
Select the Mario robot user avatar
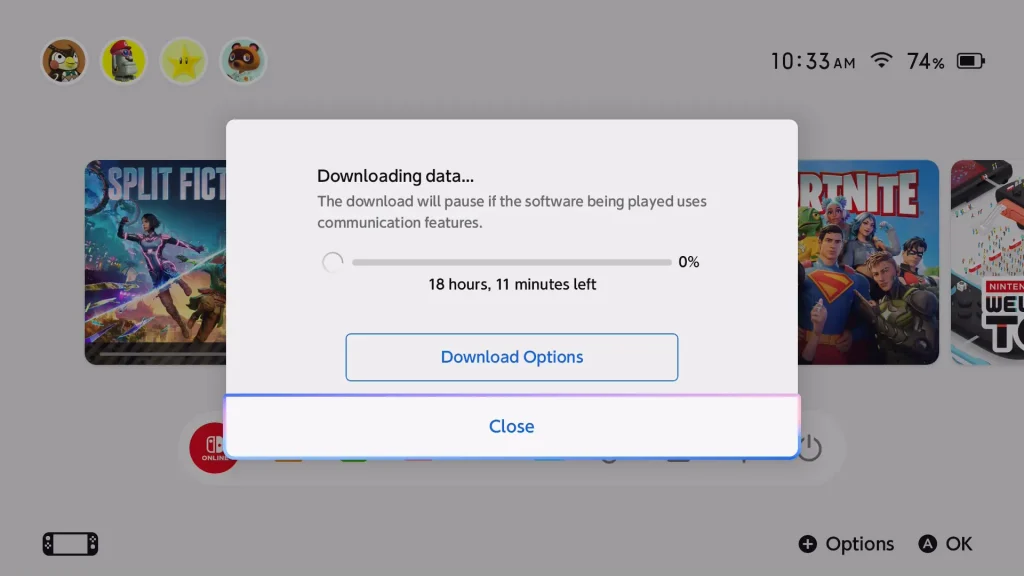coord(123,61)
